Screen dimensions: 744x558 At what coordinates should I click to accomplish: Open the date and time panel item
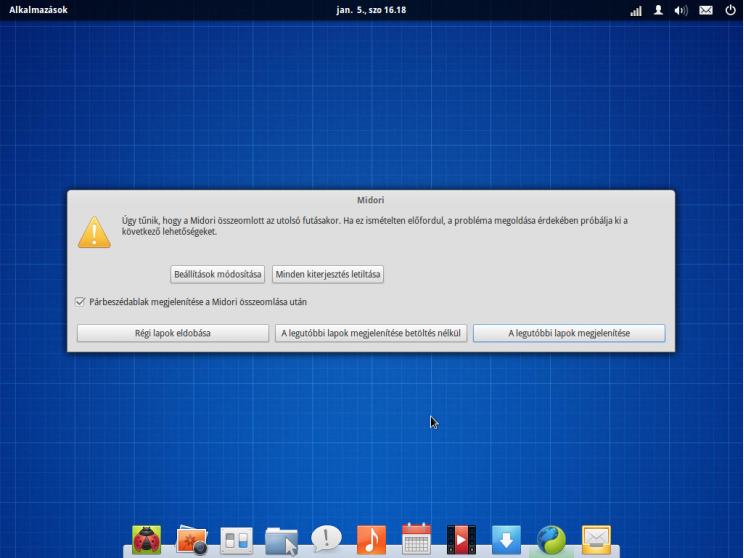tap(371, 10)
